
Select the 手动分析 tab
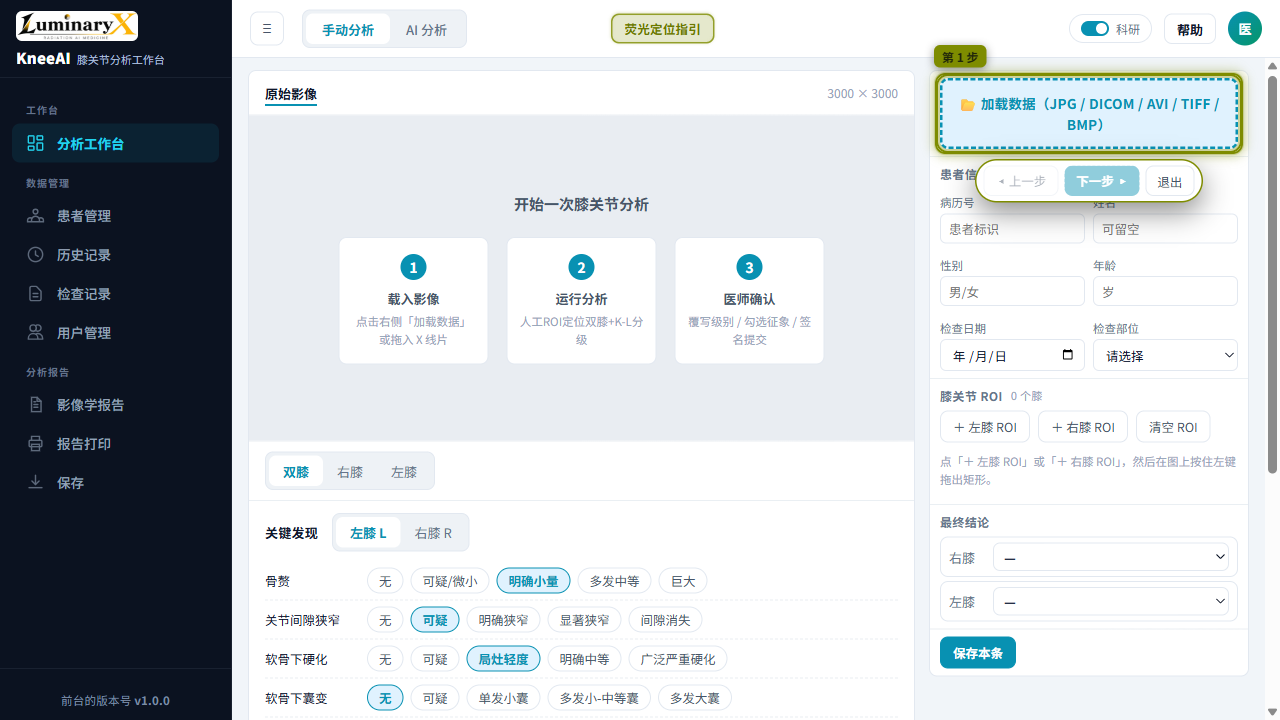pyautogui.click(x=348, y=30)
